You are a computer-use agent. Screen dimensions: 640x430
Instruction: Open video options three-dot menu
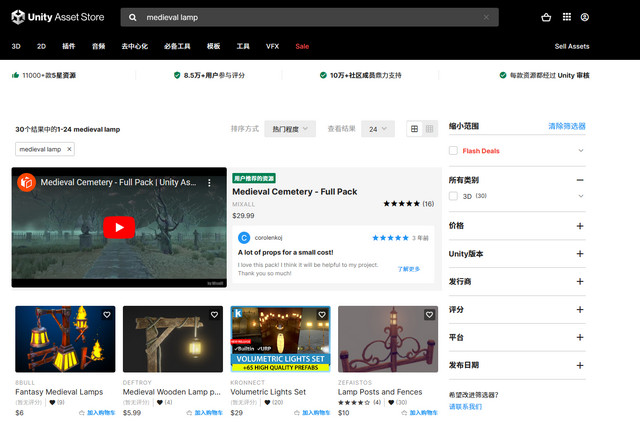[x=209, y=183]
